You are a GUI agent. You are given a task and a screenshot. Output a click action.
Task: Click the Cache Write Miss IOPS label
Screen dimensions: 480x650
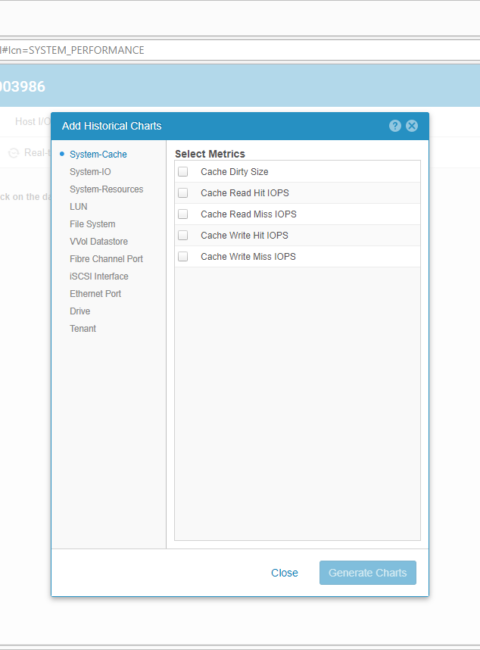tap(248, 257)
